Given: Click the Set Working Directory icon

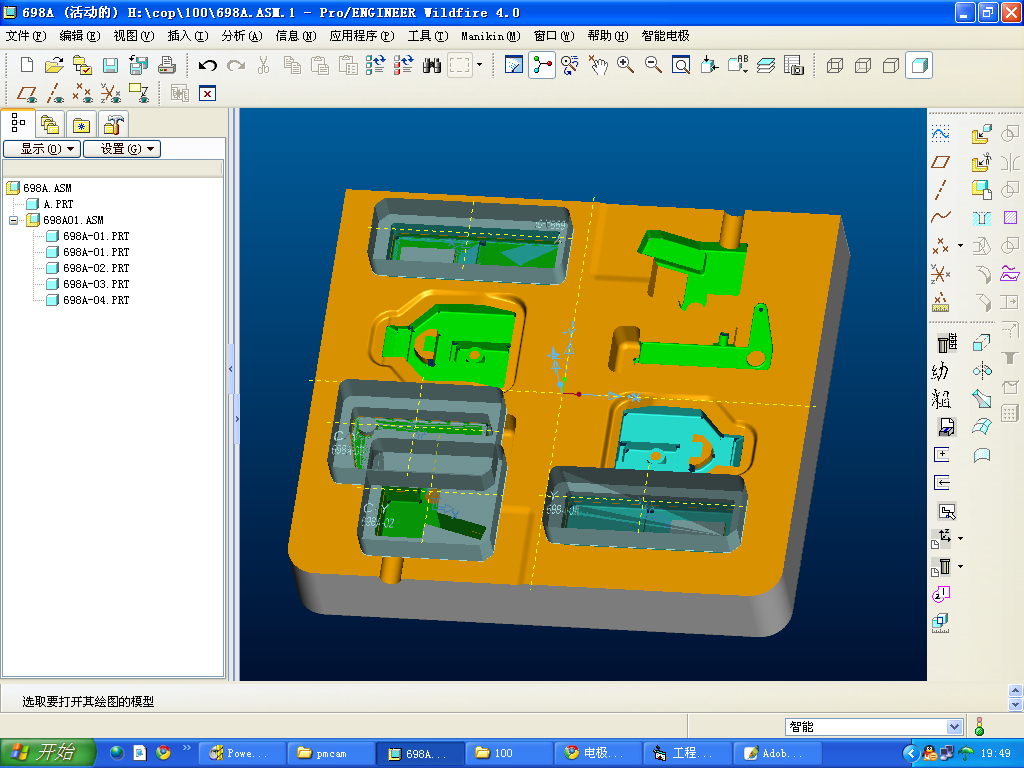Looking at the screenshot, I should tap(82, 65).
